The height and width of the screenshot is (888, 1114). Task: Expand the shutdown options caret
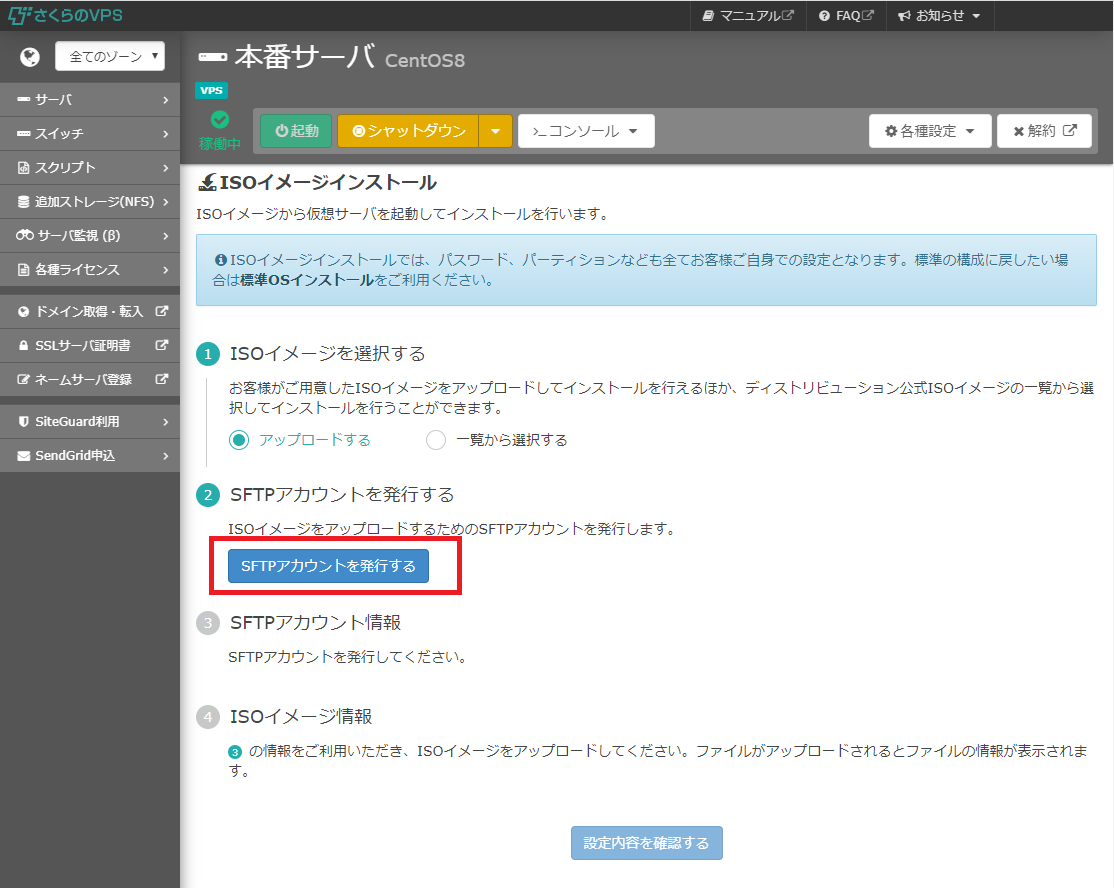point(496,131)
